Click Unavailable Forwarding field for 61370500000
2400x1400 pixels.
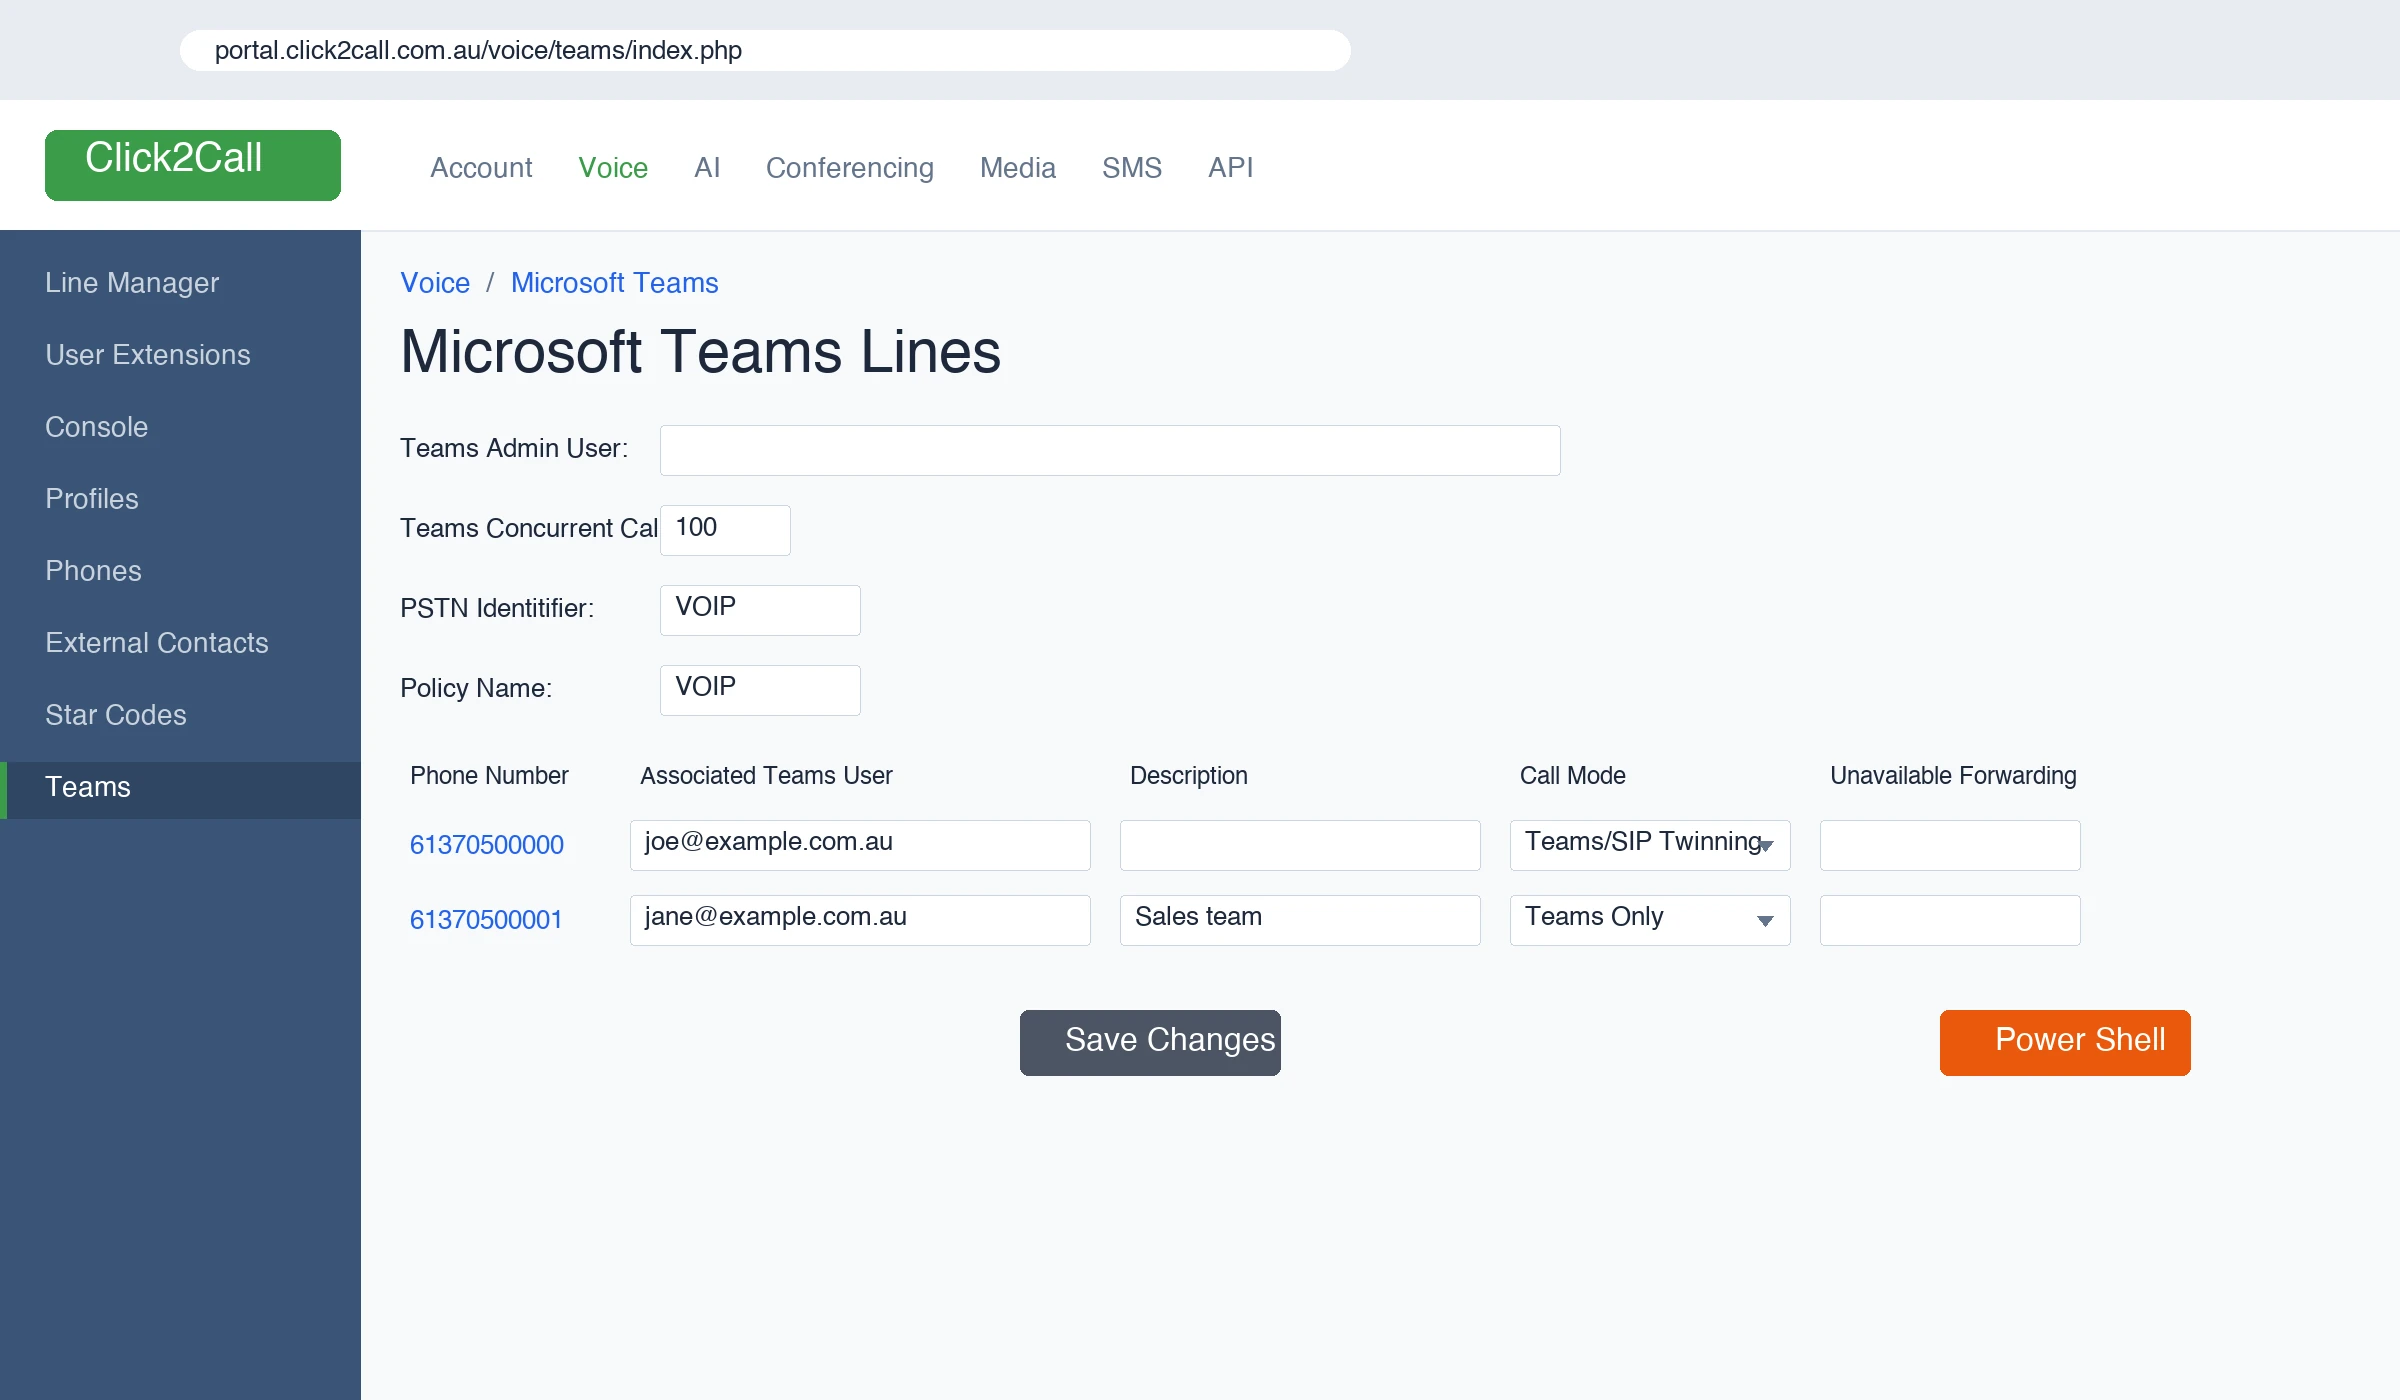tap(1950, 845)
